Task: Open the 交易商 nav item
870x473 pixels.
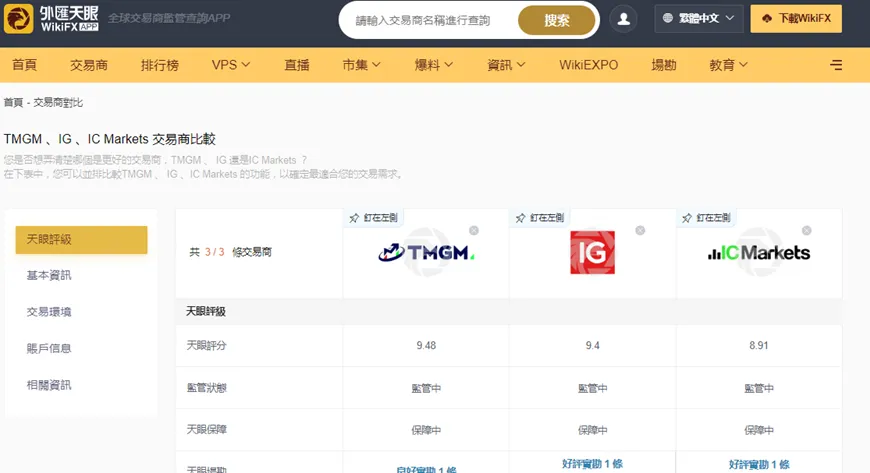Action: [x=89, y=65]
